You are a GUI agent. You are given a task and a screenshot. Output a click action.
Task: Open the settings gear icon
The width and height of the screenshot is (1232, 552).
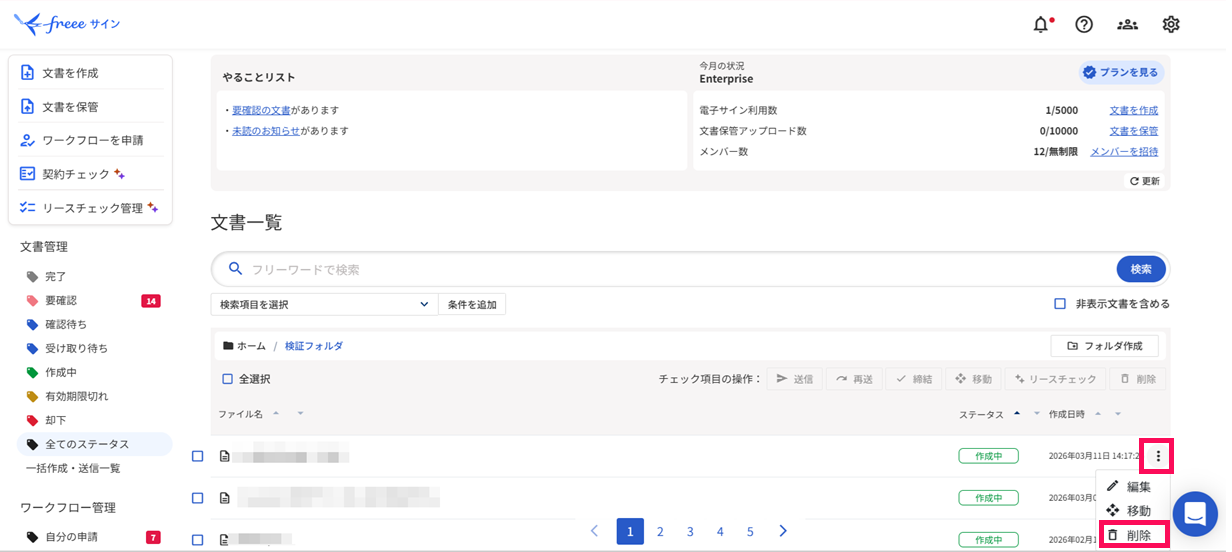point(1171,24)
